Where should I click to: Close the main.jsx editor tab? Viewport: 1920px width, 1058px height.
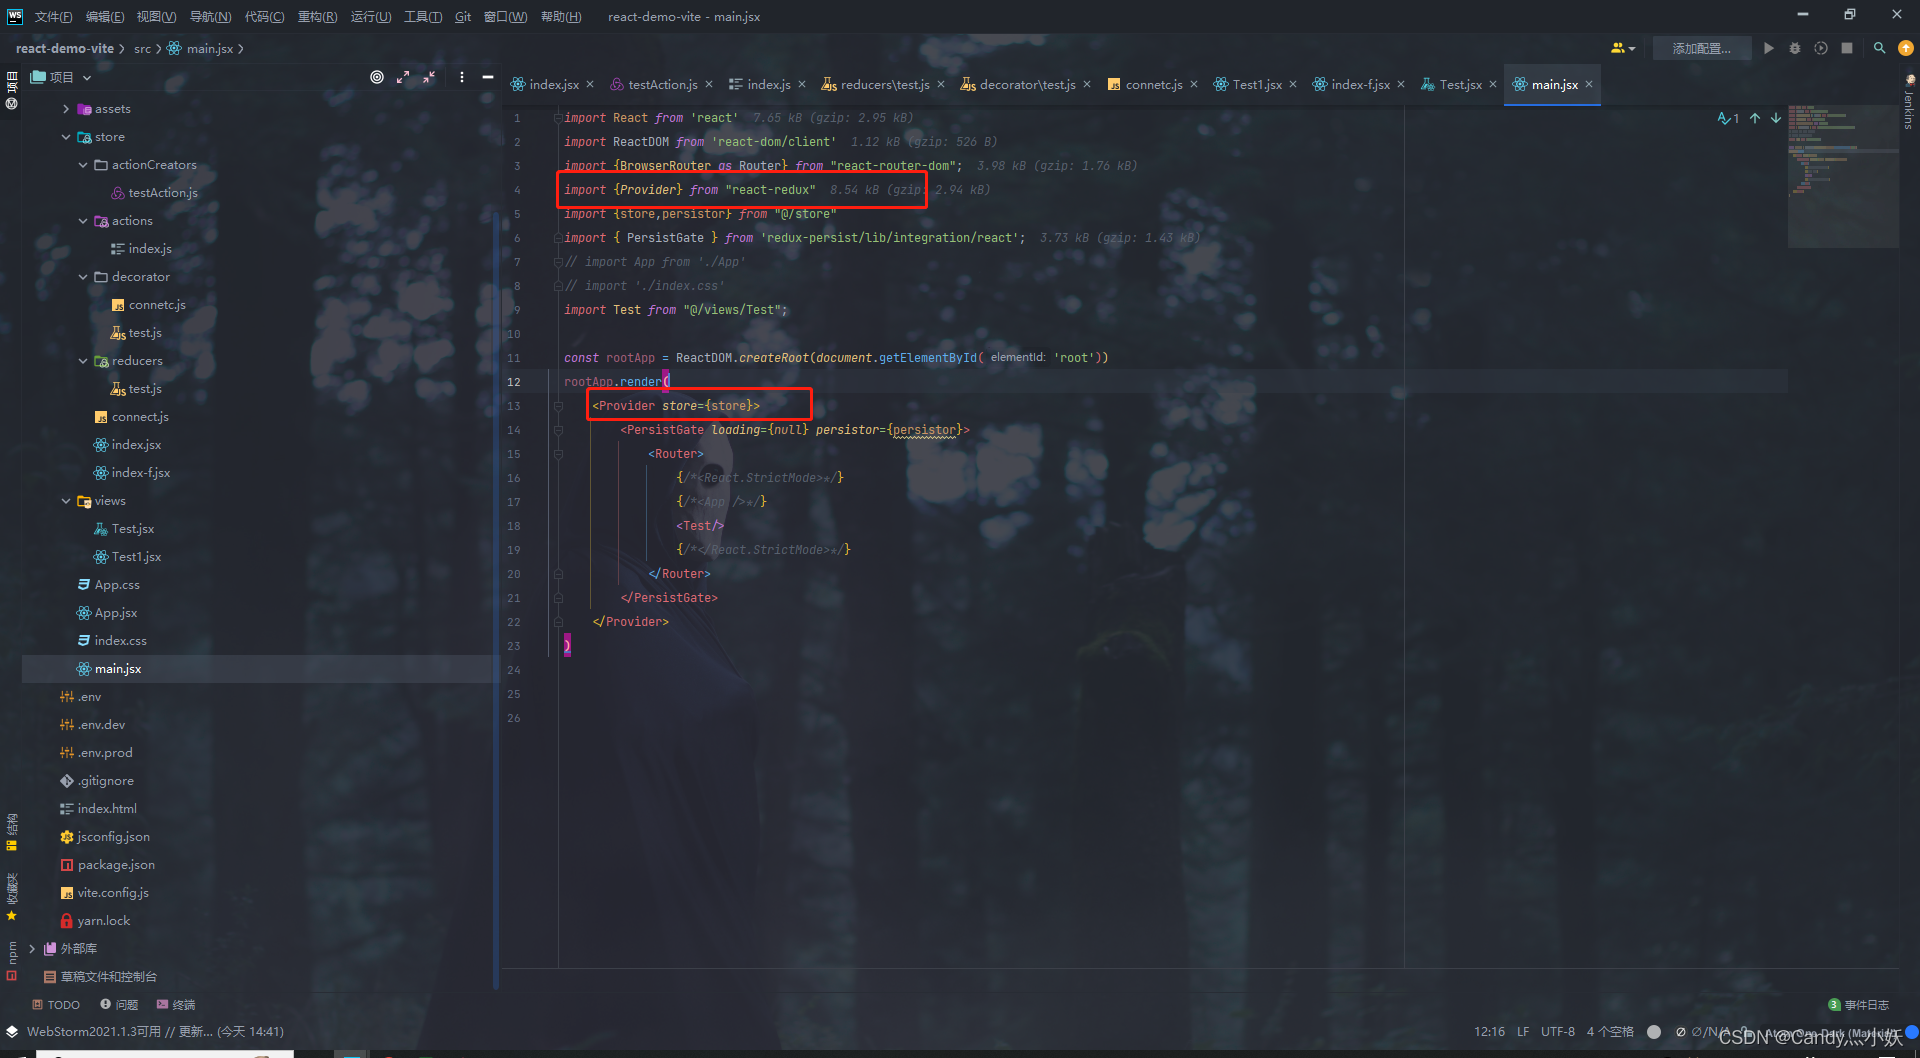point(1588,84)
